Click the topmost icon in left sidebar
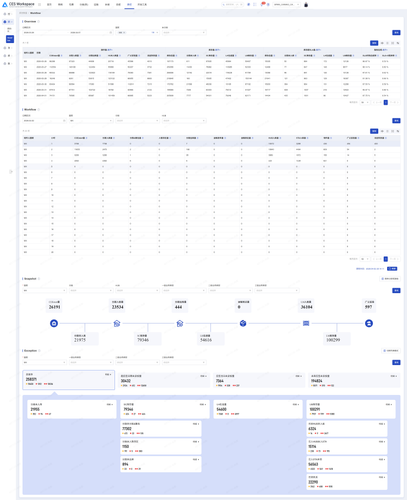This screenshot has width=407, height=500. click(x=5, y=14)
